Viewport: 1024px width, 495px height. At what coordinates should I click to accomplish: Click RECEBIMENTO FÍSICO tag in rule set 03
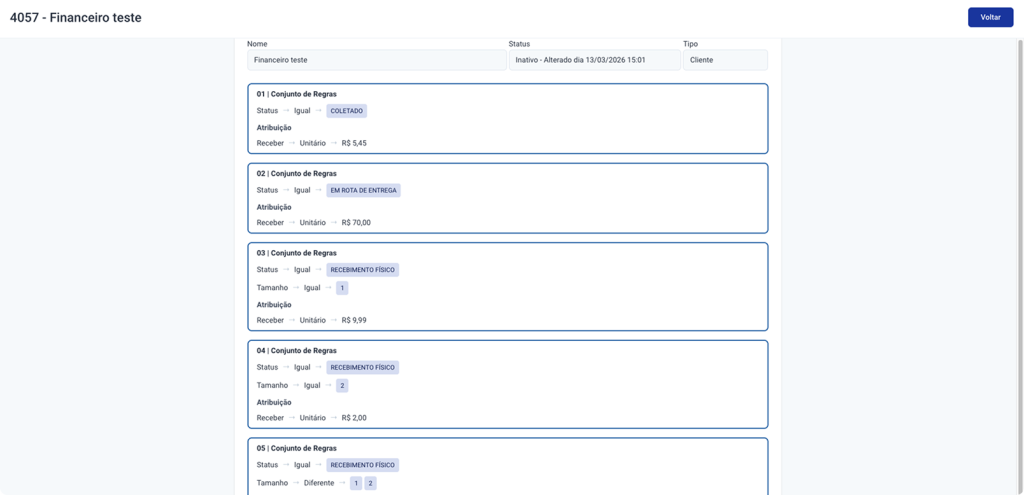tap(363, 270)
